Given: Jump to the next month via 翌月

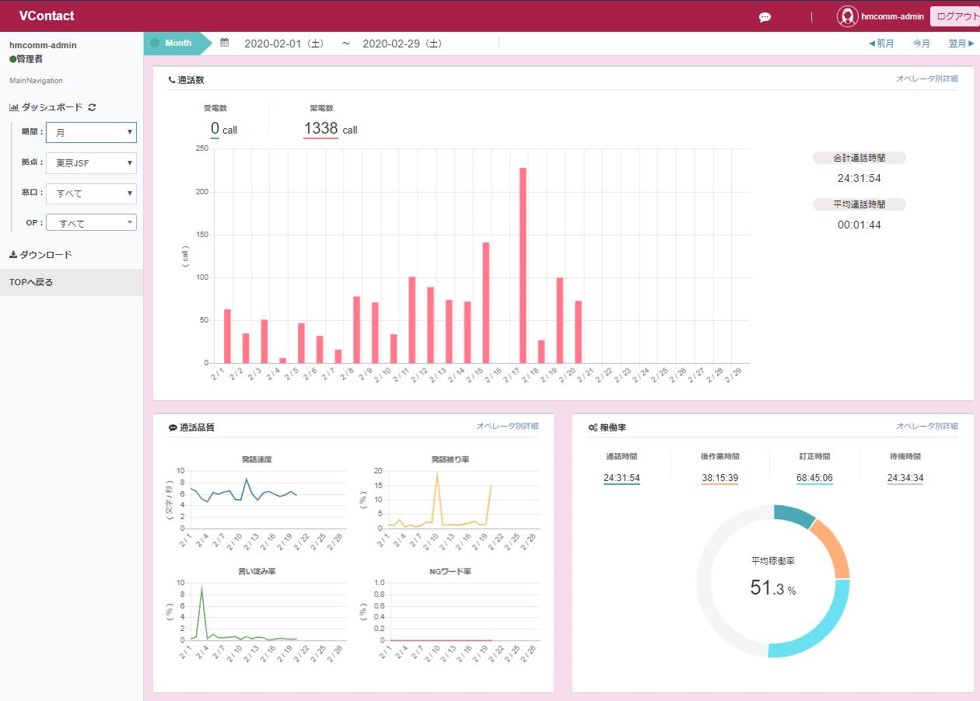Looking at the screenshot, I should pos(961,44).
